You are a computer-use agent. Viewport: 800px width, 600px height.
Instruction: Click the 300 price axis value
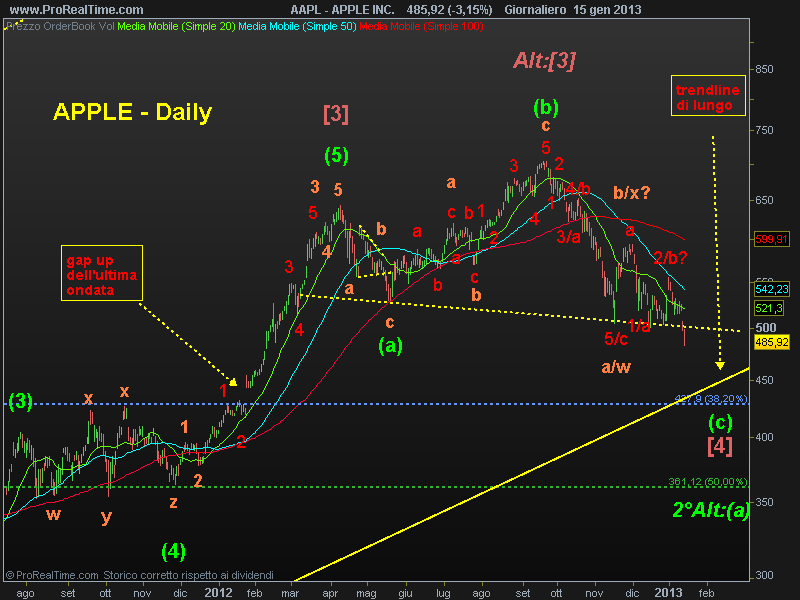click(764, 575)
